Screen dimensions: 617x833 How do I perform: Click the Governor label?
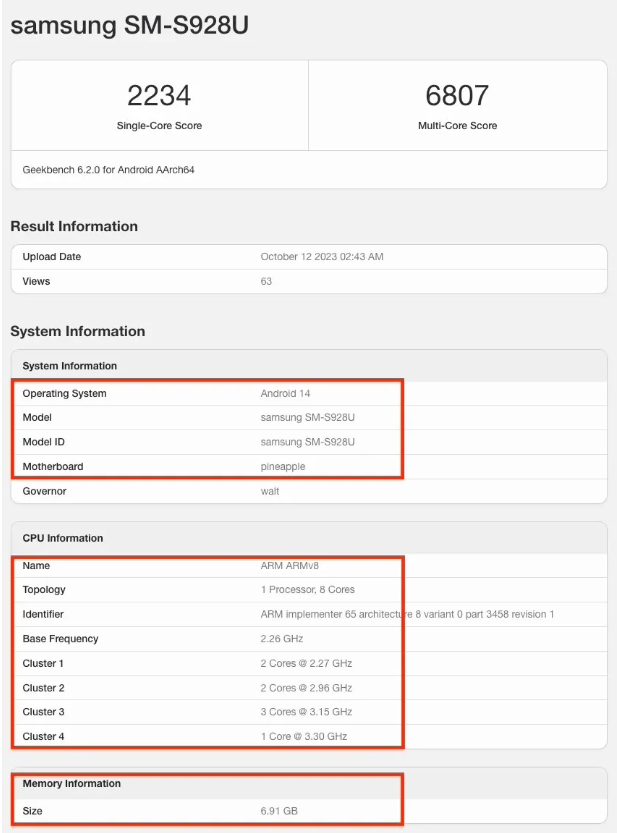point(45,491)
